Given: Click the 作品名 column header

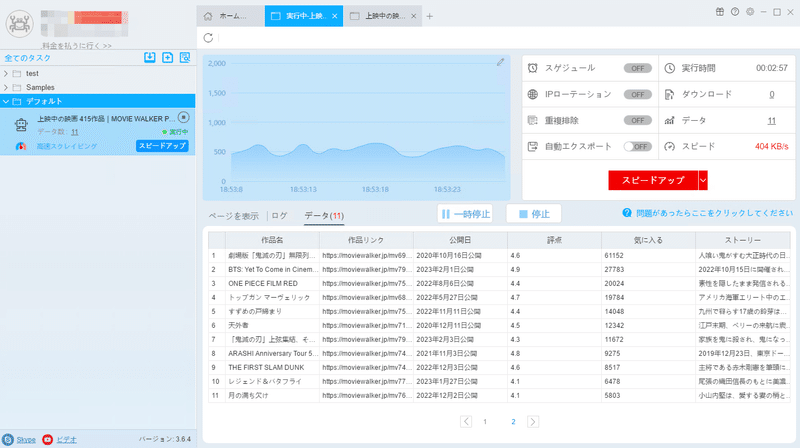Looking at the screenshot, I should (x=272, y=240).
